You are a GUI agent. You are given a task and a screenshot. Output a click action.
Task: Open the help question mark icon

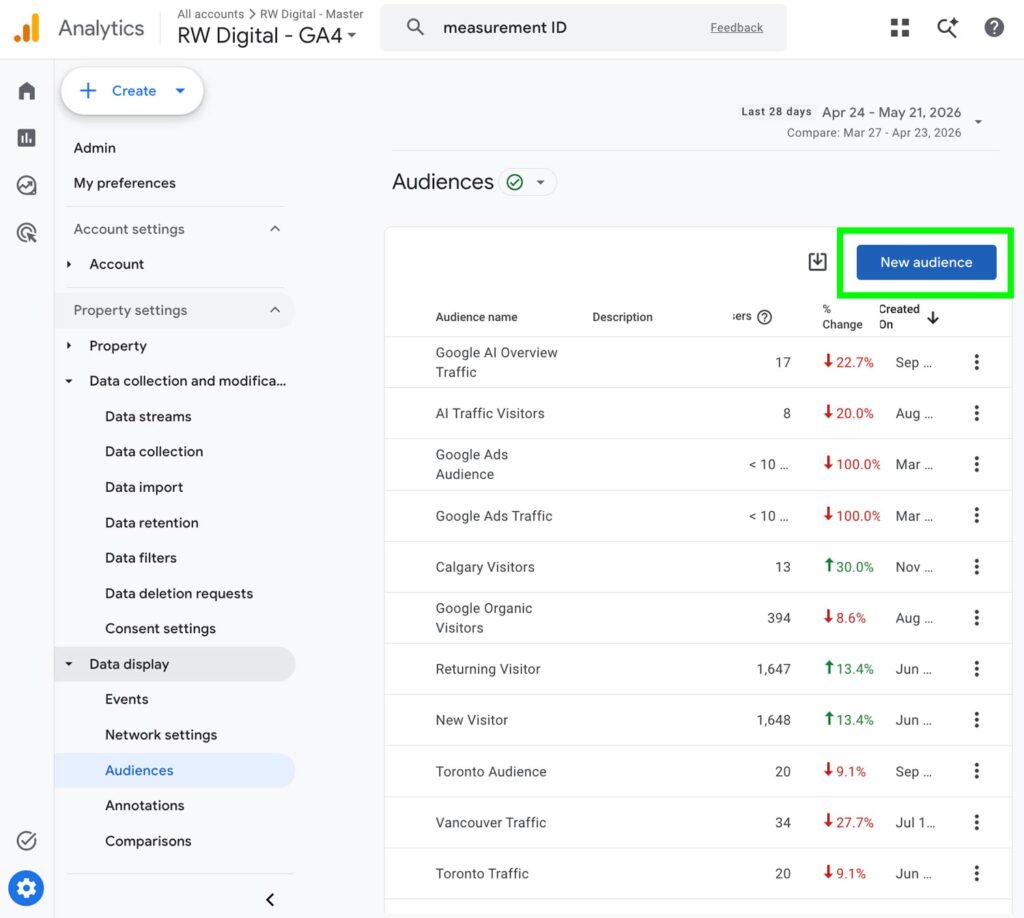(994, 27)
